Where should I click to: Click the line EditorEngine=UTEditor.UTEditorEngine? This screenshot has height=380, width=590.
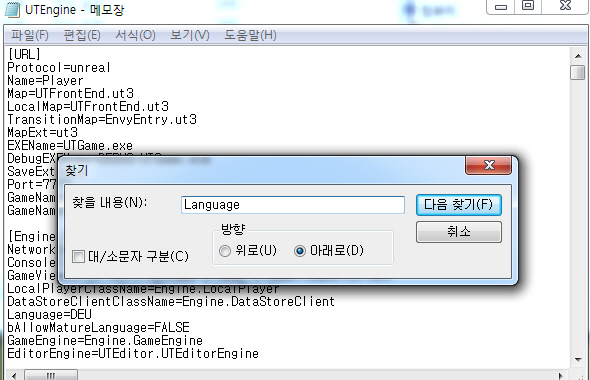pyautogui.click(x=133, y=353)
